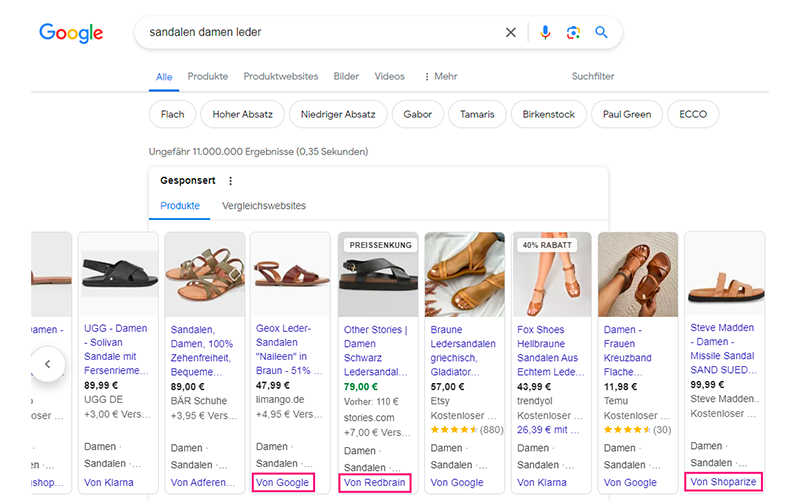Select the sponsored Produkte tab
Screen dimensions: 800x500
tap(180, 206)
